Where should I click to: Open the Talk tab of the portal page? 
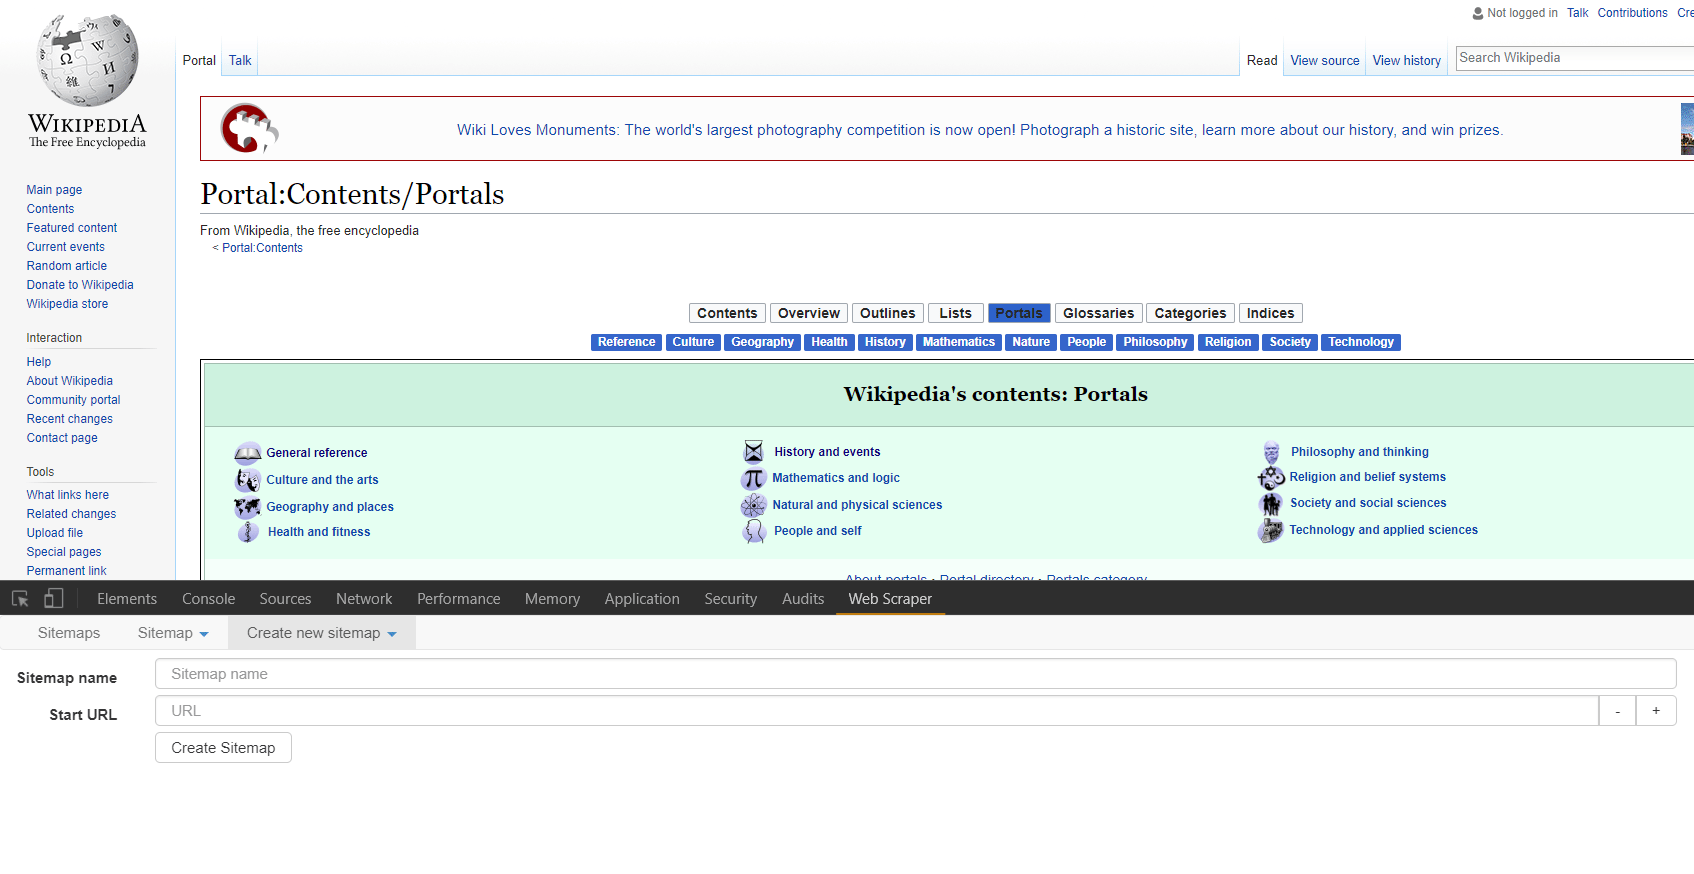pyautogui.click(x=240, y=61)
